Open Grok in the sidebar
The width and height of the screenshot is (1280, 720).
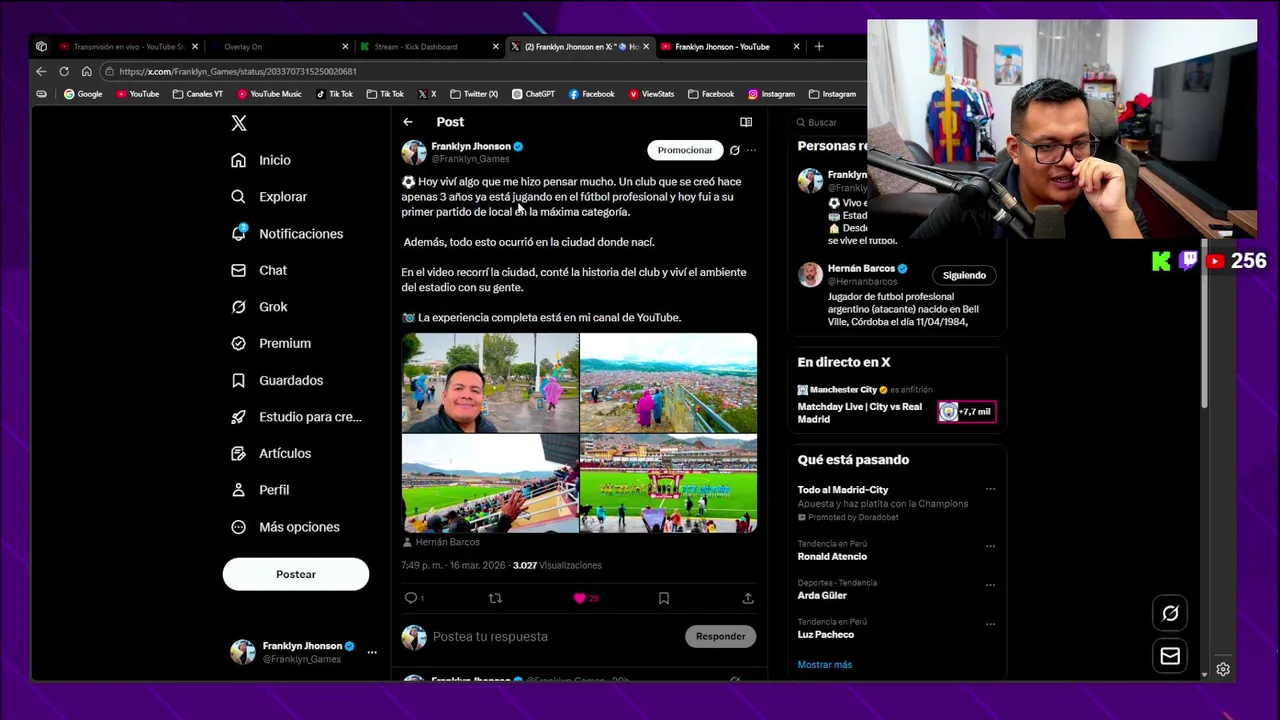(x=259, y=307)
